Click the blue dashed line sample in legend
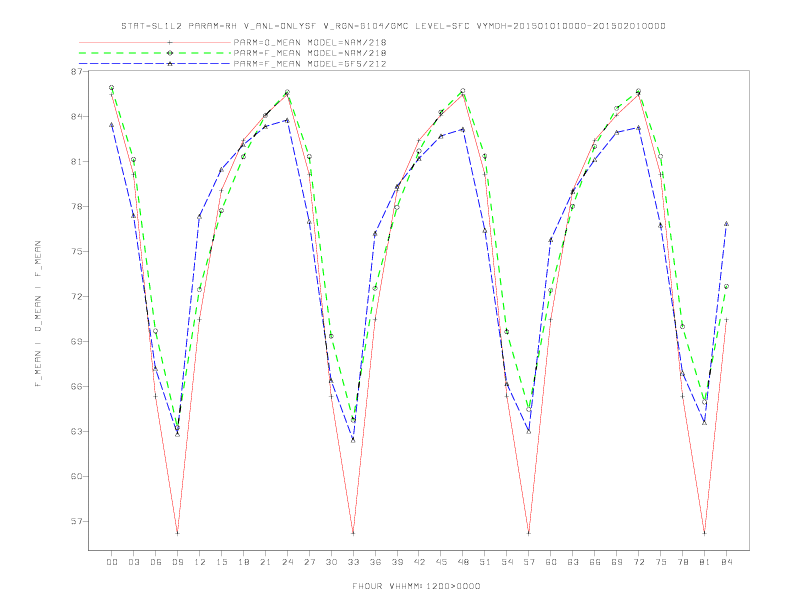 tap(155, 64)
